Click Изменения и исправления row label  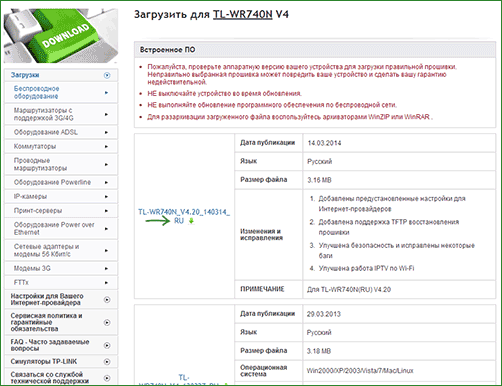(x=262, y=234)
